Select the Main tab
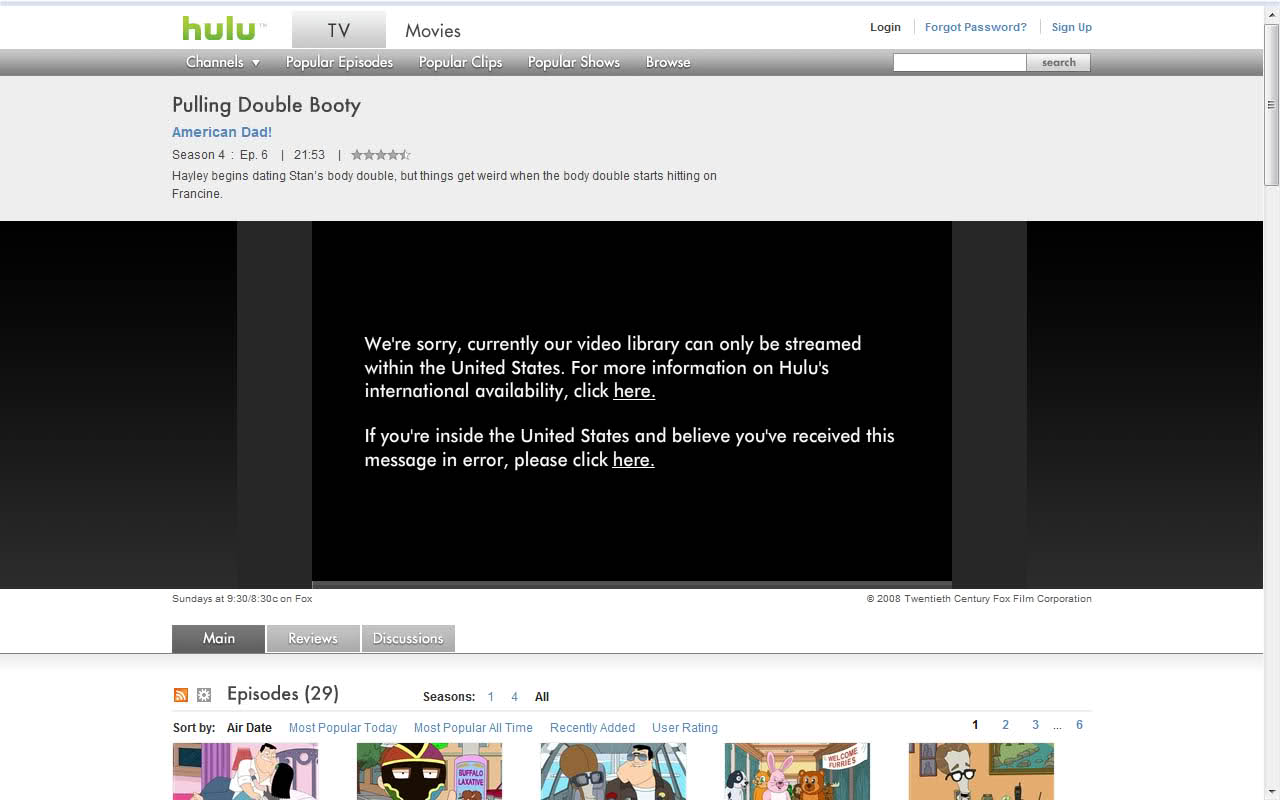The height and width of the screenshot is (800, 1280). coord(218,638)
